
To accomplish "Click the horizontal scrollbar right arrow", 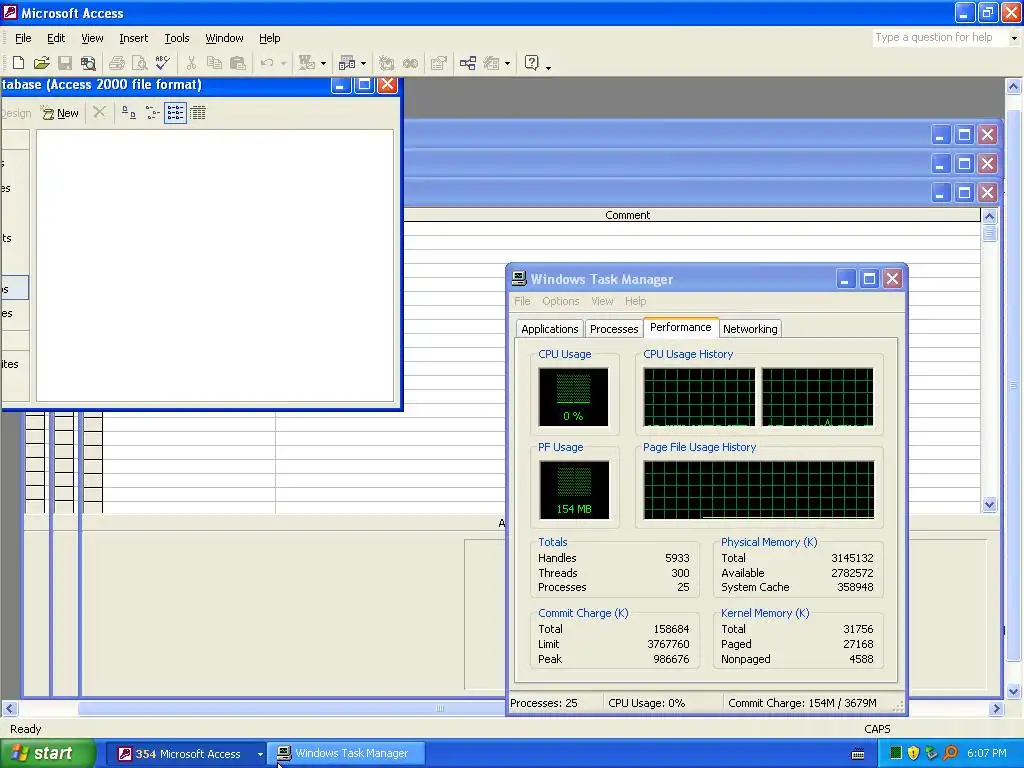I will [996, 708].
